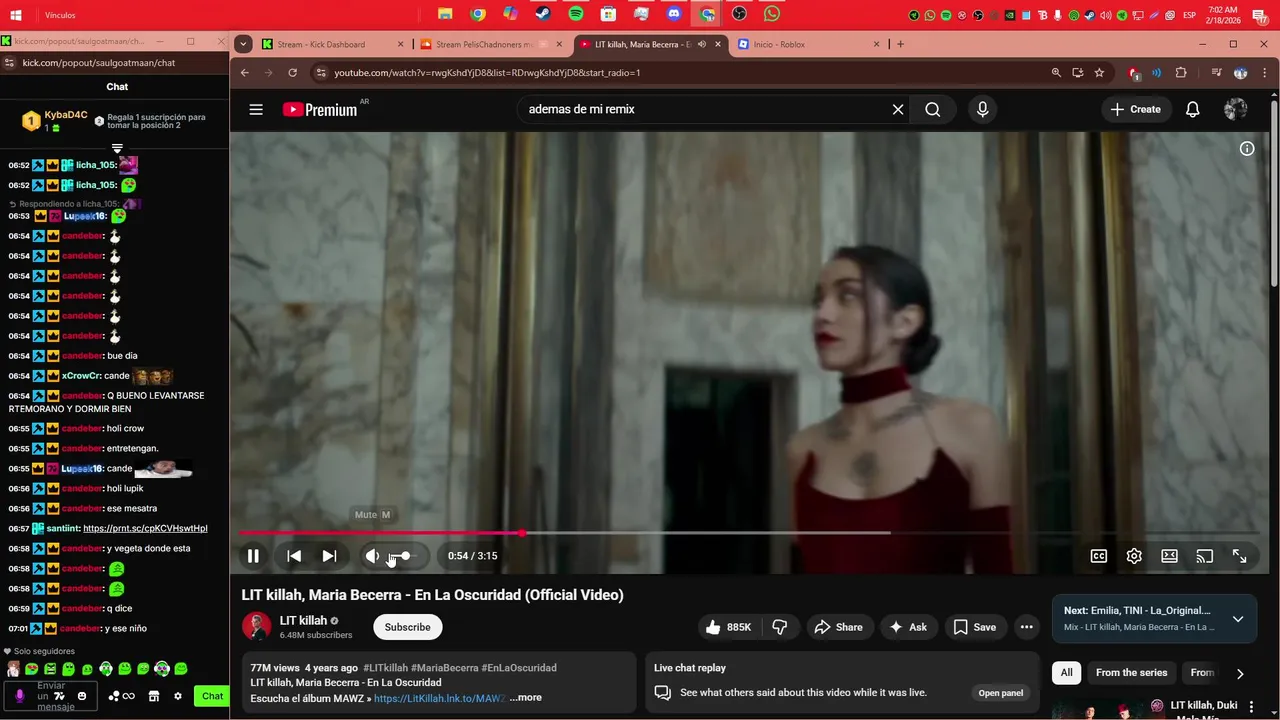The height and width of the screenshot is (720, 1280).
Task: Go to the YouTube Premium home logo
Action: (320, 110)
